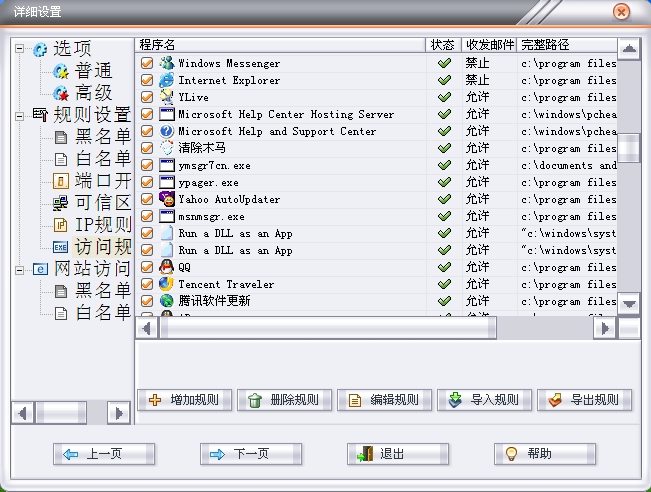Click the list's horizontal scrollbar thumb
This screenshot has width=651, height=492.
(x=328, y=329)
